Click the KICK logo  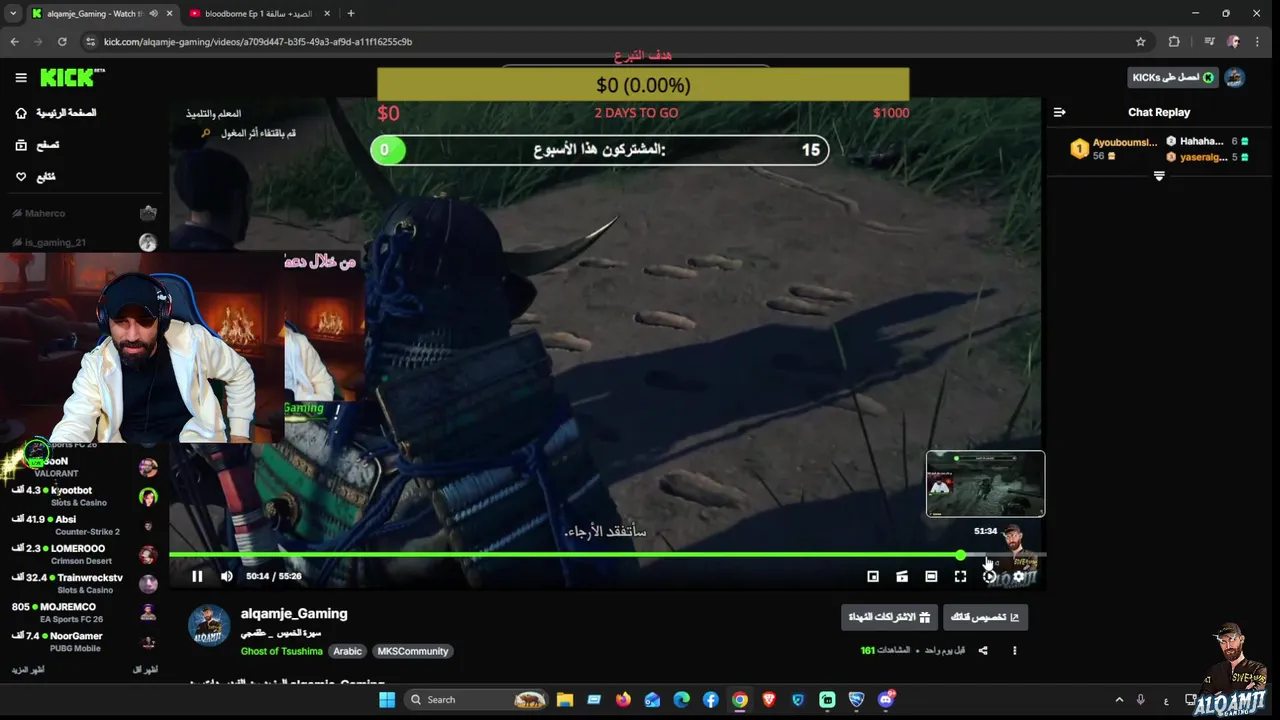[72, 77]
